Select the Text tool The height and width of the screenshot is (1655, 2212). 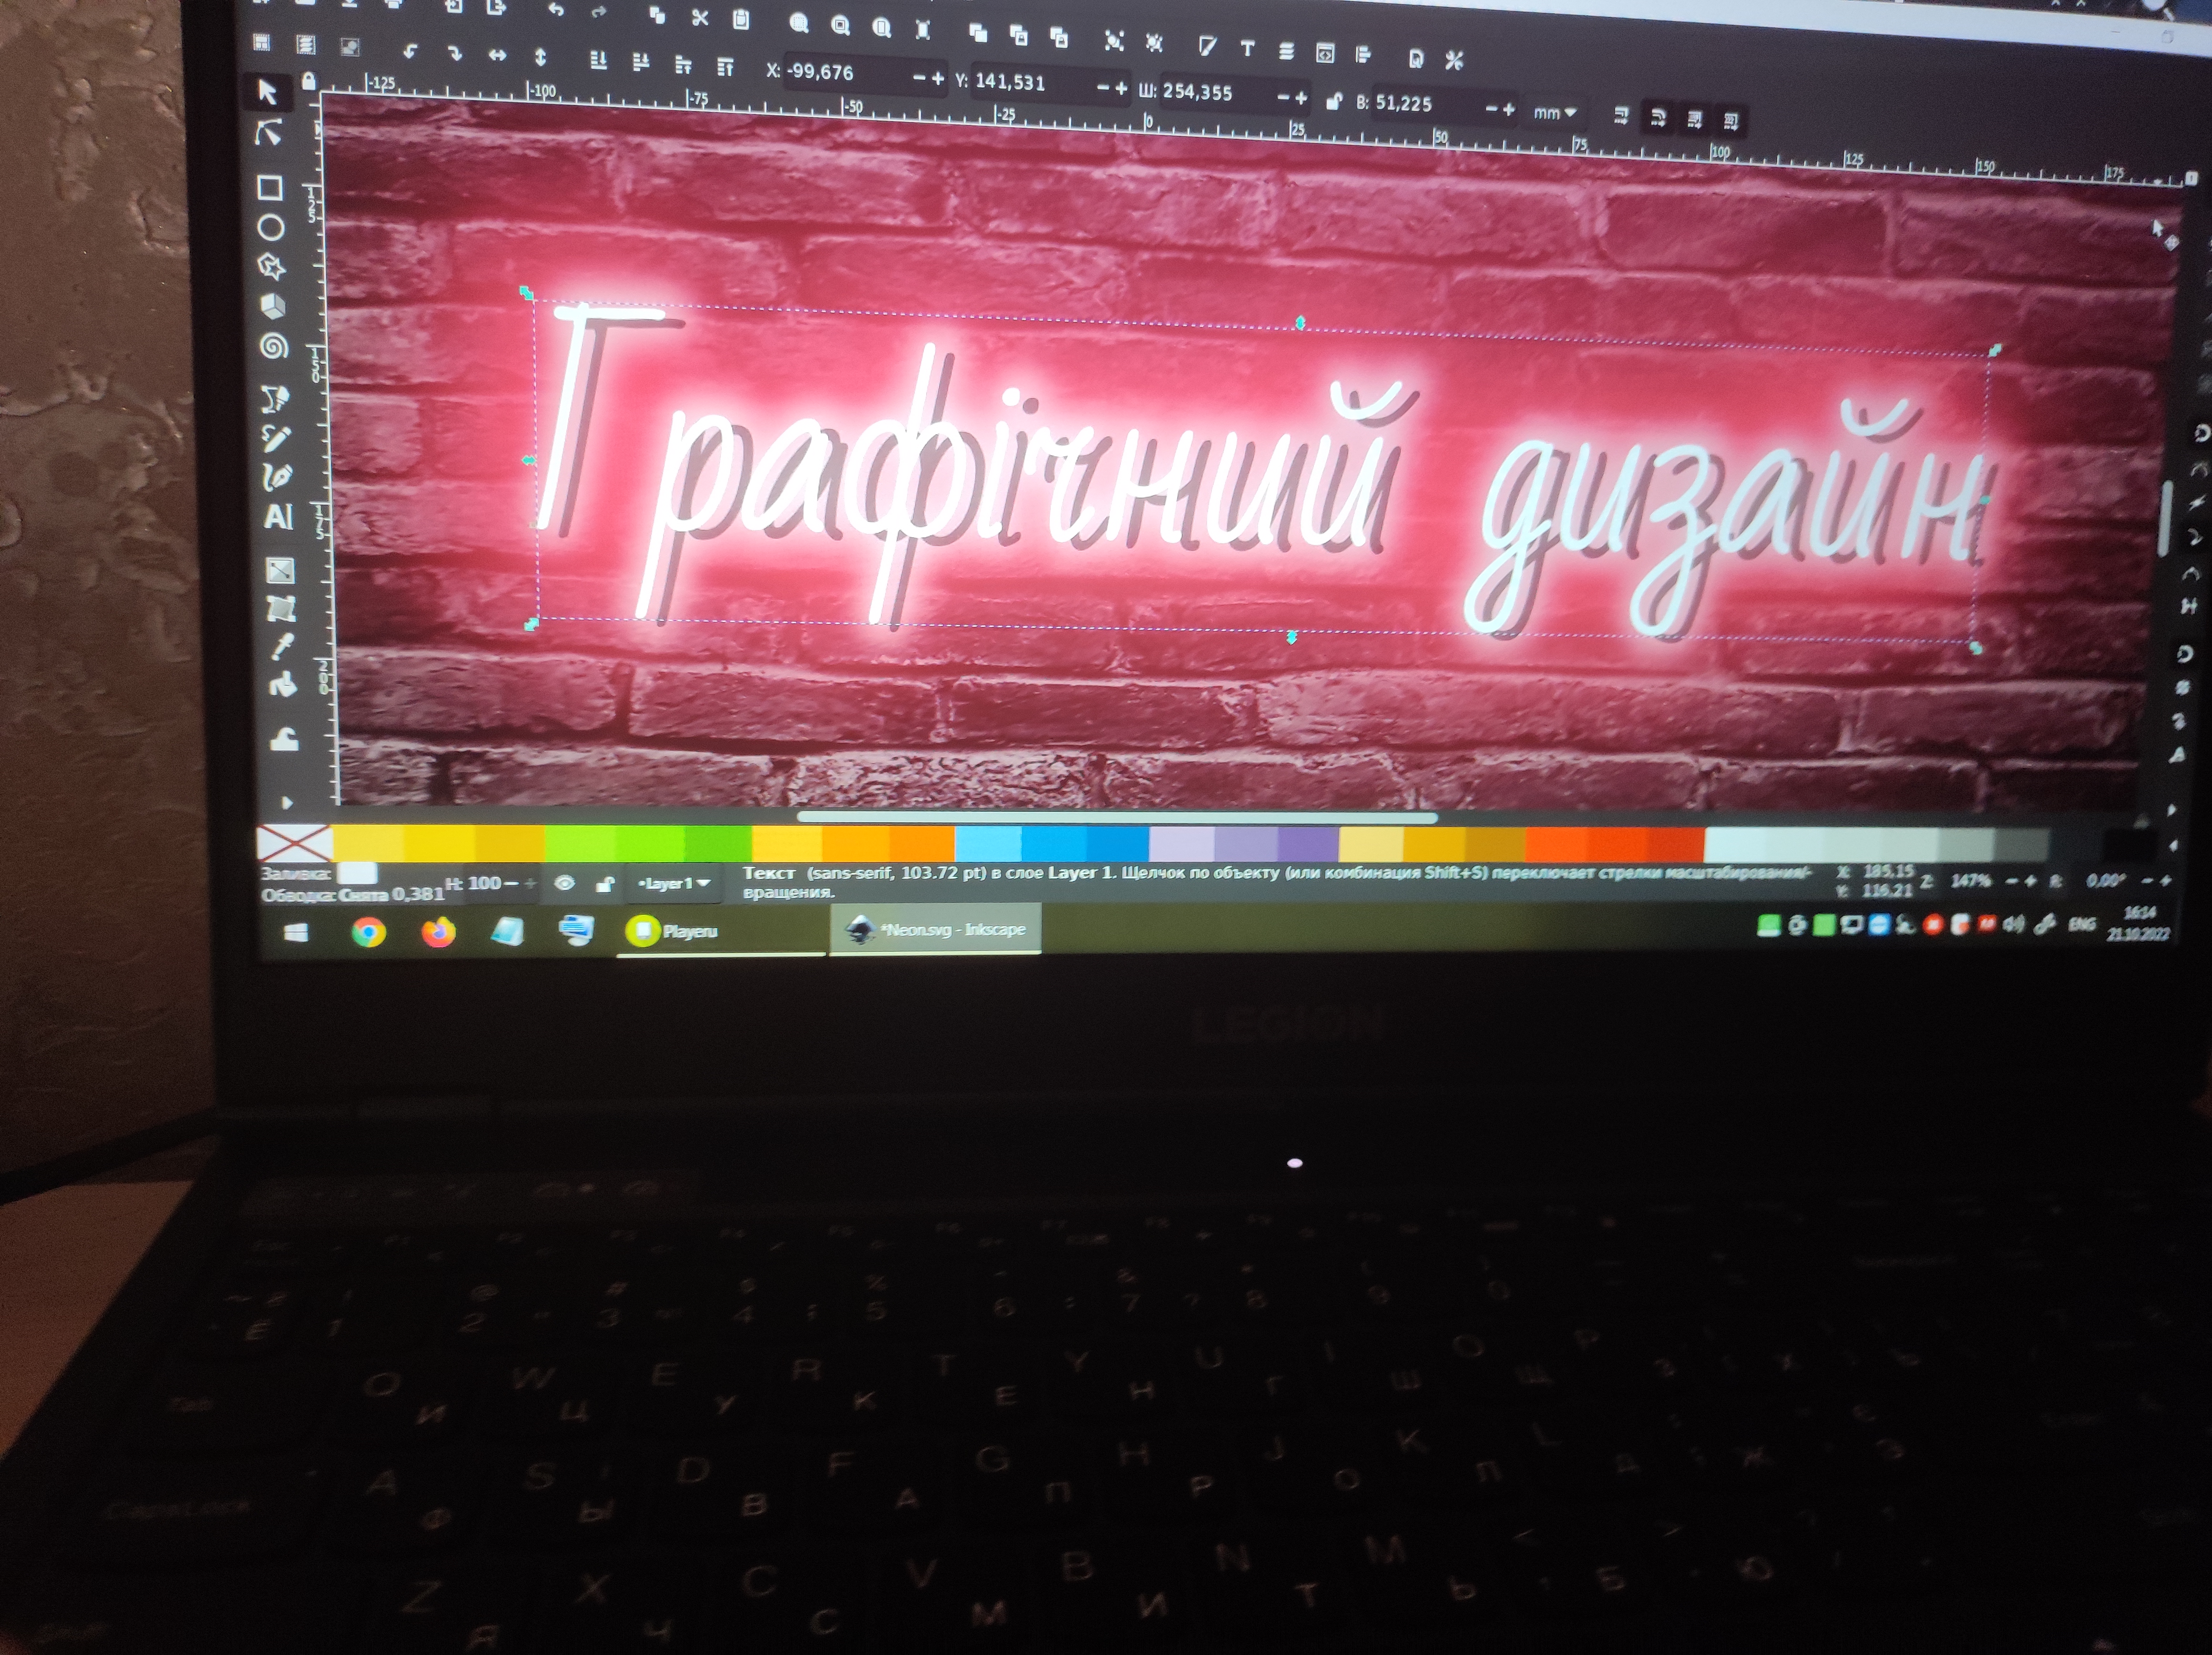click(x=278, y=517)
